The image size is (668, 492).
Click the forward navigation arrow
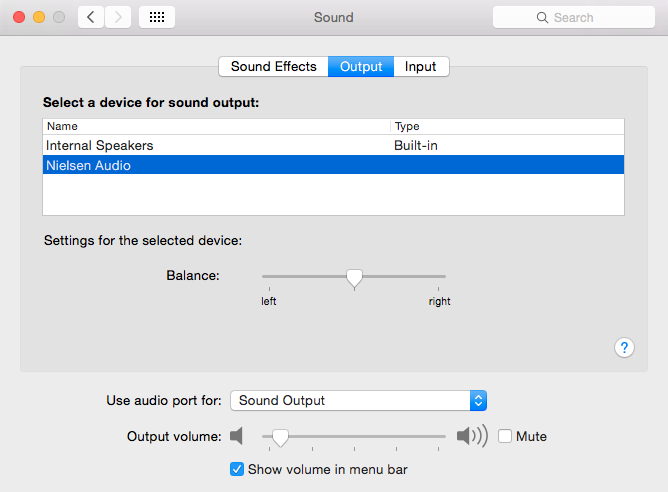click(118, 17)
